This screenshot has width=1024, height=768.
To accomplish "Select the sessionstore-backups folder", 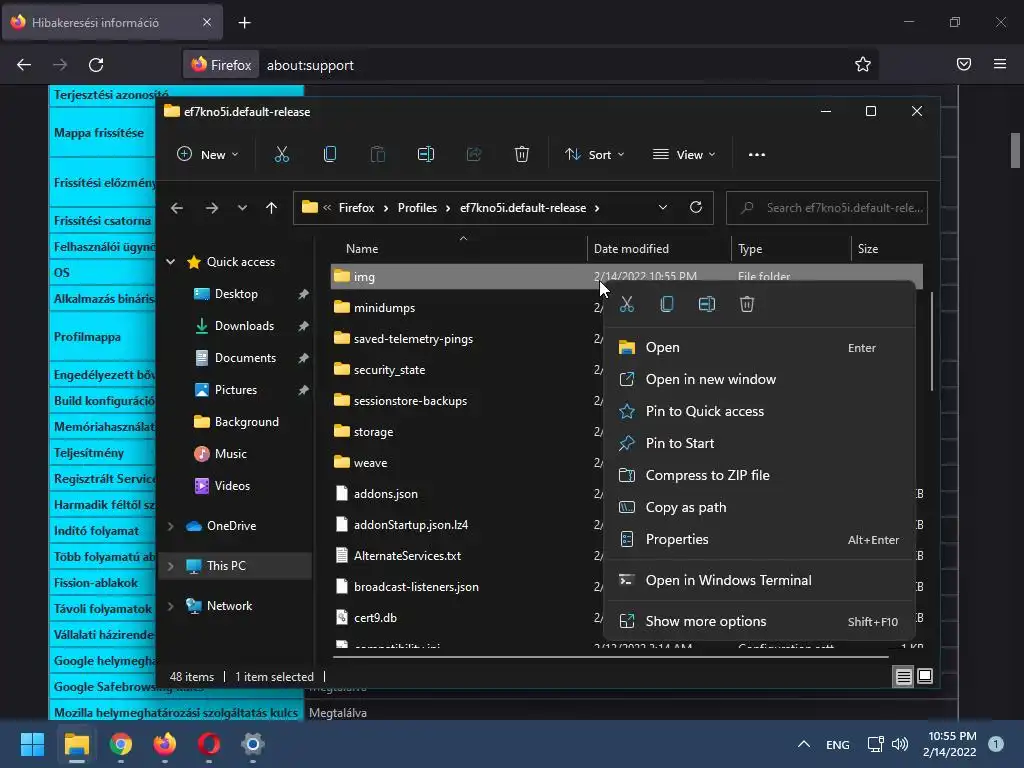I will point(410,401).
